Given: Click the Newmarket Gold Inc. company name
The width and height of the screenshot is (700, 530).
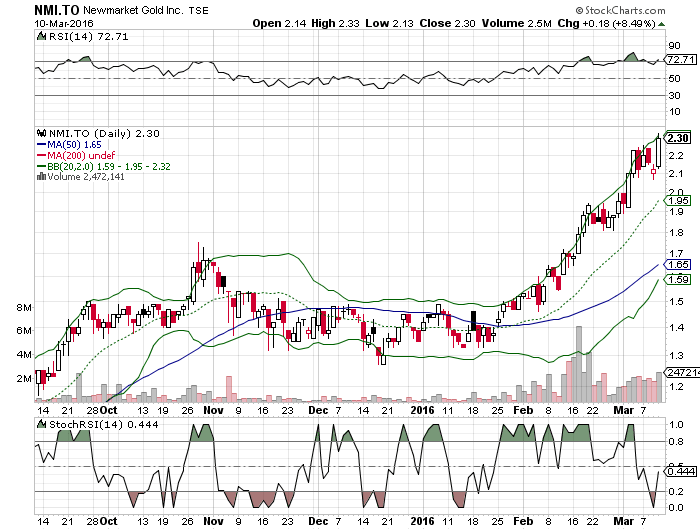Looking at the screenshot, I should tap(133, 10).
